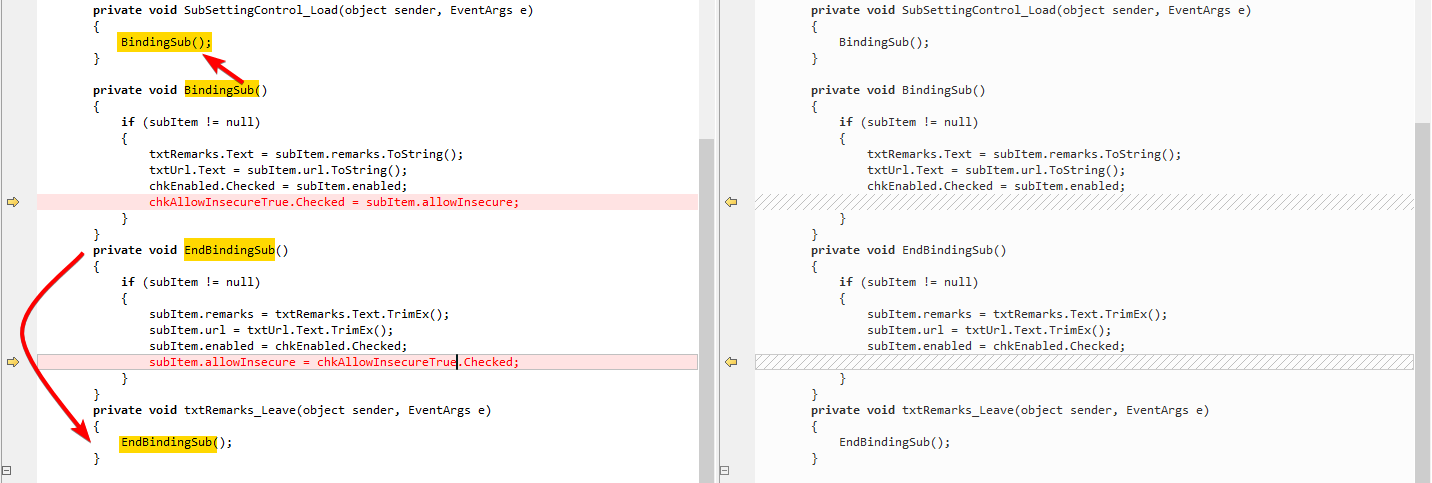Click txtRemarks_Leave method signature in right pane
Image resolution: width=1432 pixels, height=483 pixels.
pos(1009,410)
